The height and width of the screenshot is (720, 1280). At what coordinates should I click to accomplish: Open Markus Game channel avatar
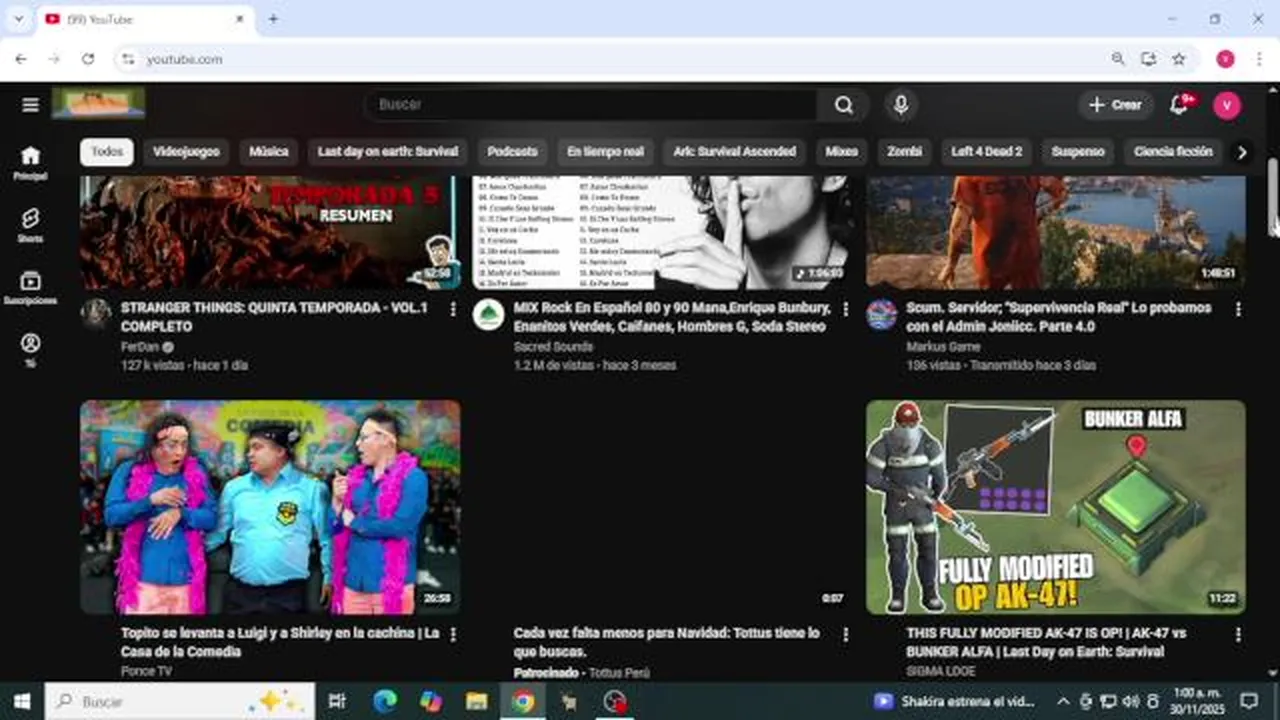[x=881, y=314]
